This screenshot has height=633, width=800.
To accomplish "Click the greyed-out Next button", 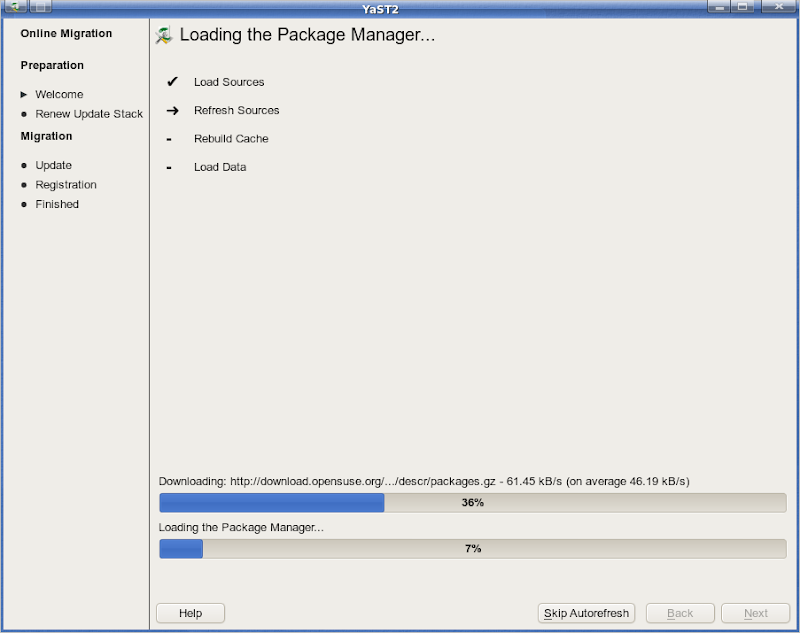I will [756, 613].
